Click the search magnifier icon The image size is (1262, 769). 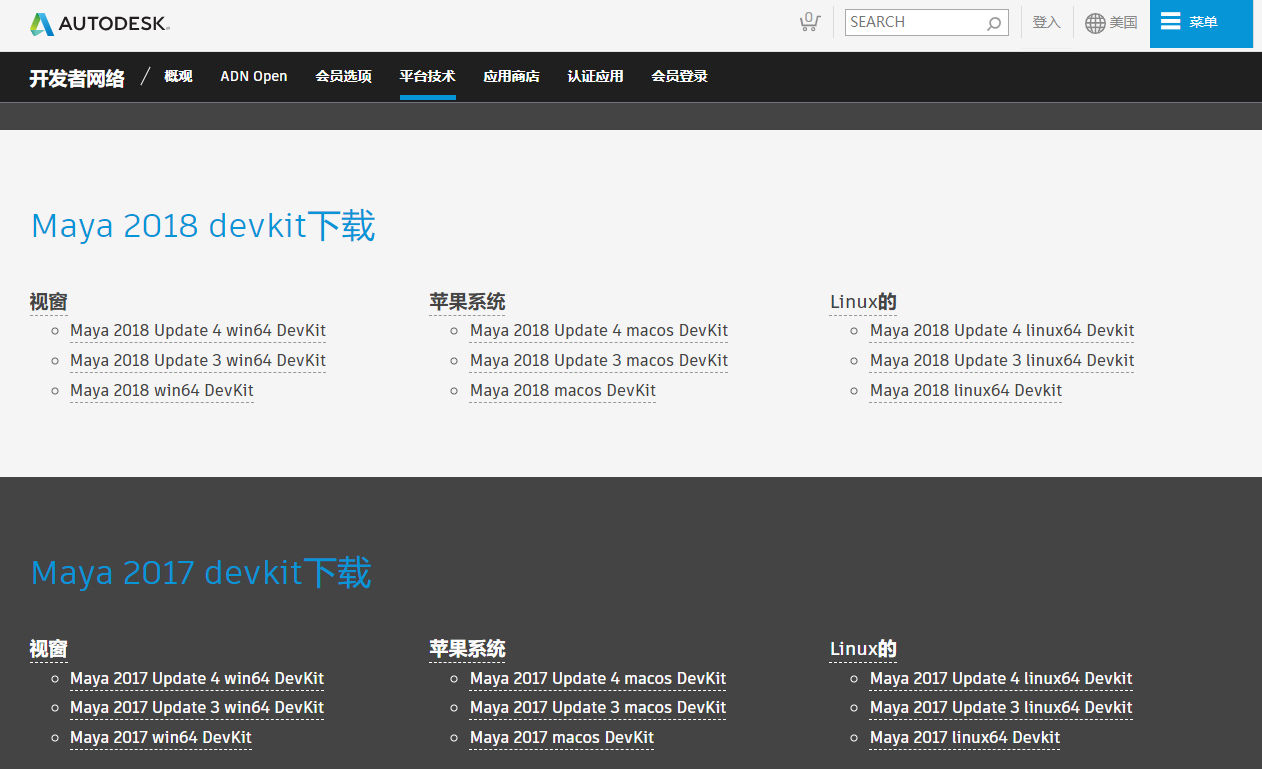pyautogui.click(x=993, y=22)
